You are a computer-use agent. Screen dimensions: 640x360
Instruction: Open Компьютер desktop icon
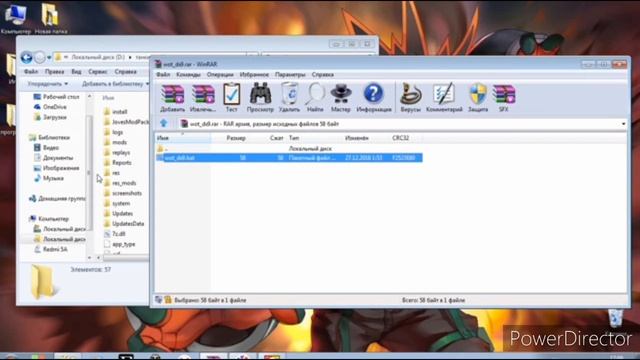[x=16, y=19]
